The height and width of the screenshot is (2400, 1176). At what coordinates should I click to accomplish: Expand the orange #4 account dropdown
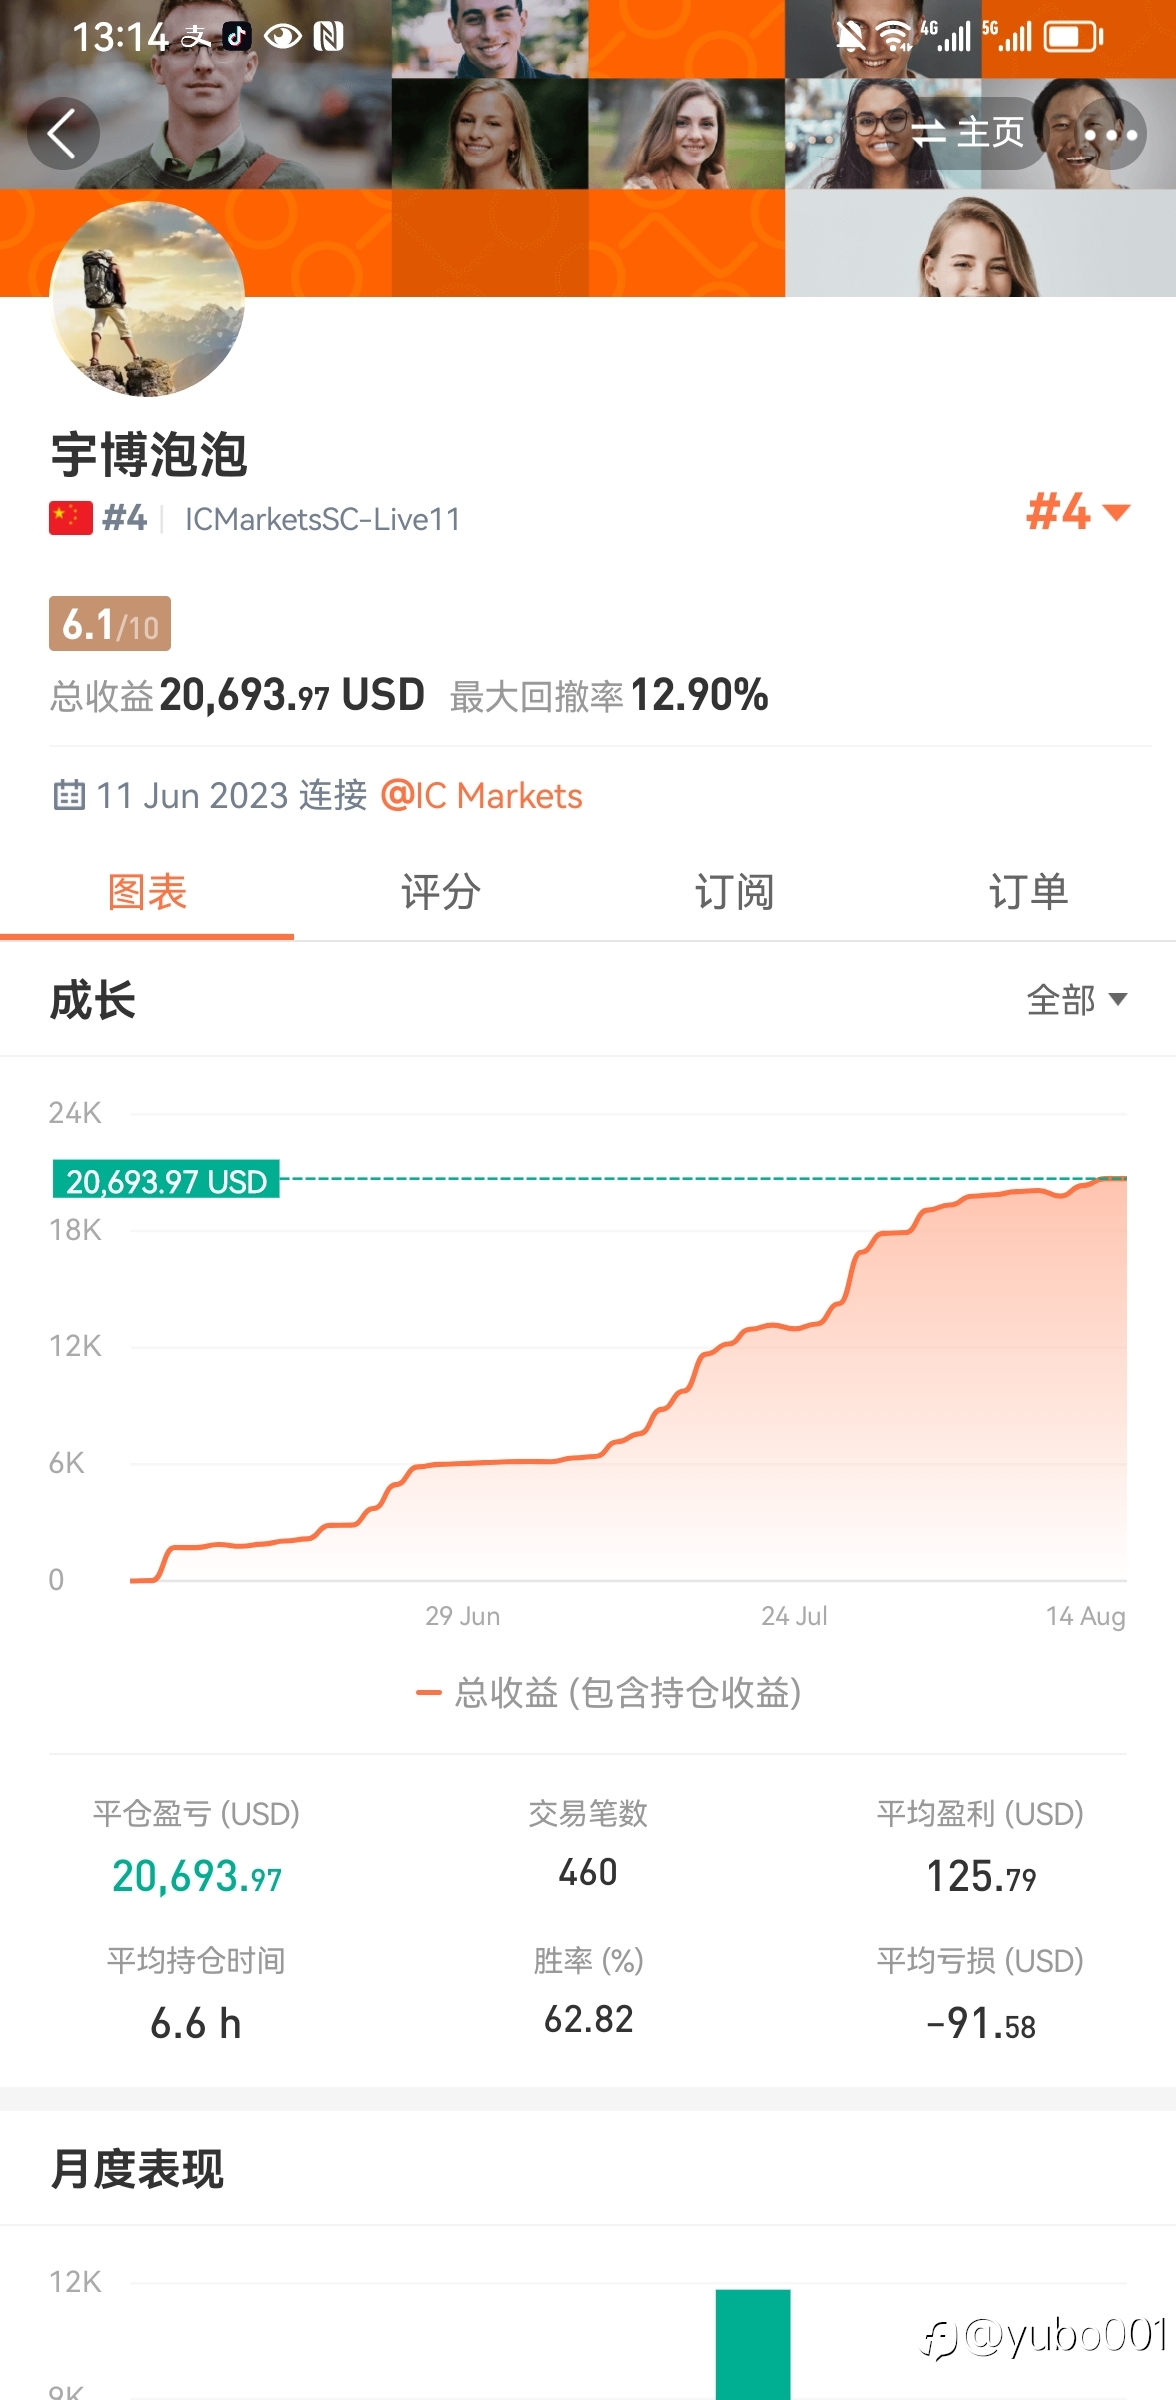pos(1078,512)
